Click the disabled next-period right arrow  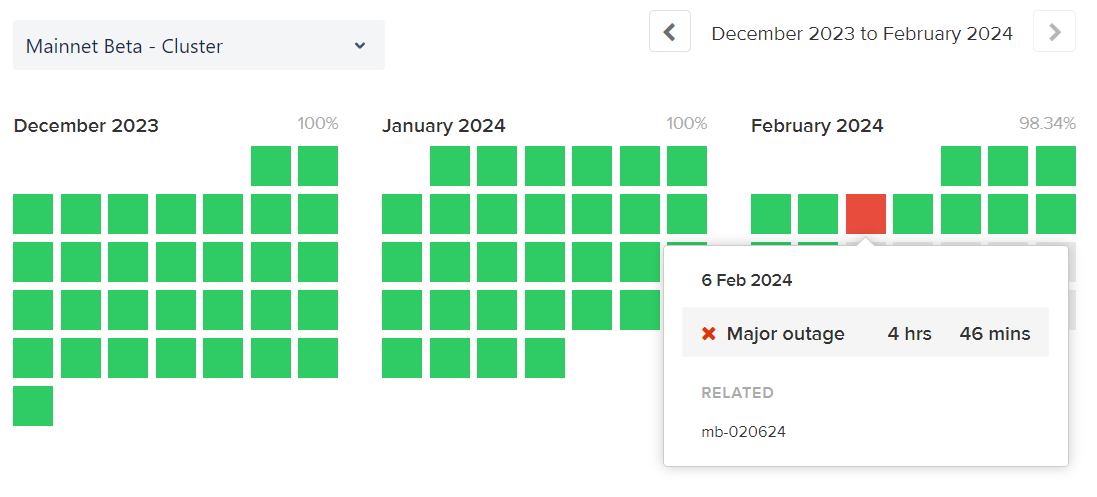[x=1054, y=32]
